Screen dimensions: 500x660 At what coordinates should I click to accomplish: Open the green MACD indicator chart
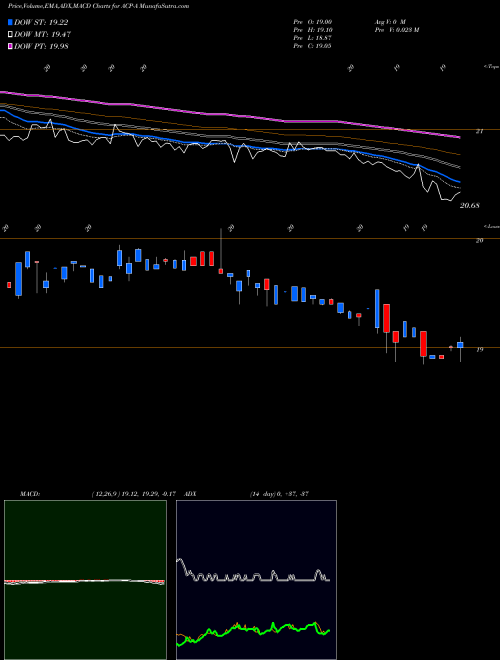click(85, 580)
